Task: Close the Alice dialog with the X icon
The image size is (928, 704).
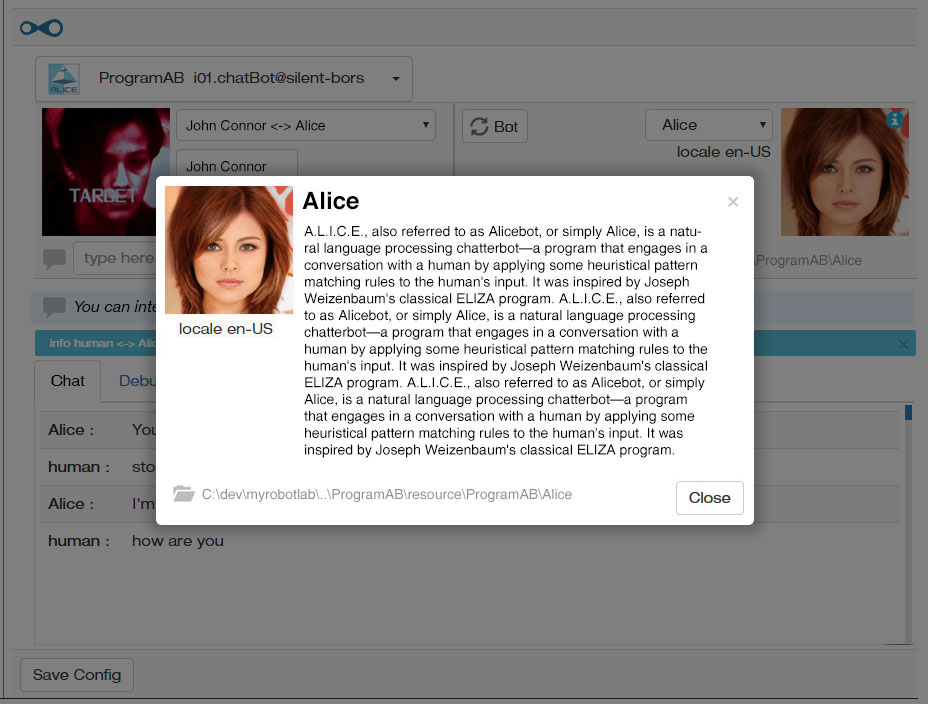Action: 733,202
